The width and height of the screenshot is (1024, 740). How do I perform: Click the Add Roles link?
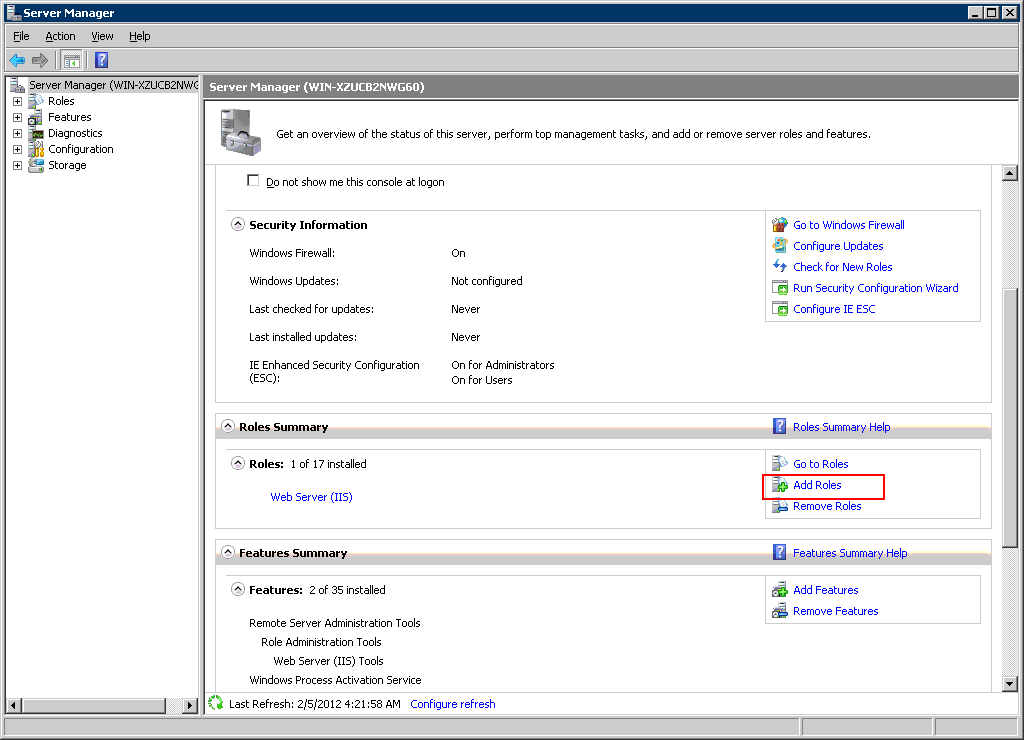(817, 485)
